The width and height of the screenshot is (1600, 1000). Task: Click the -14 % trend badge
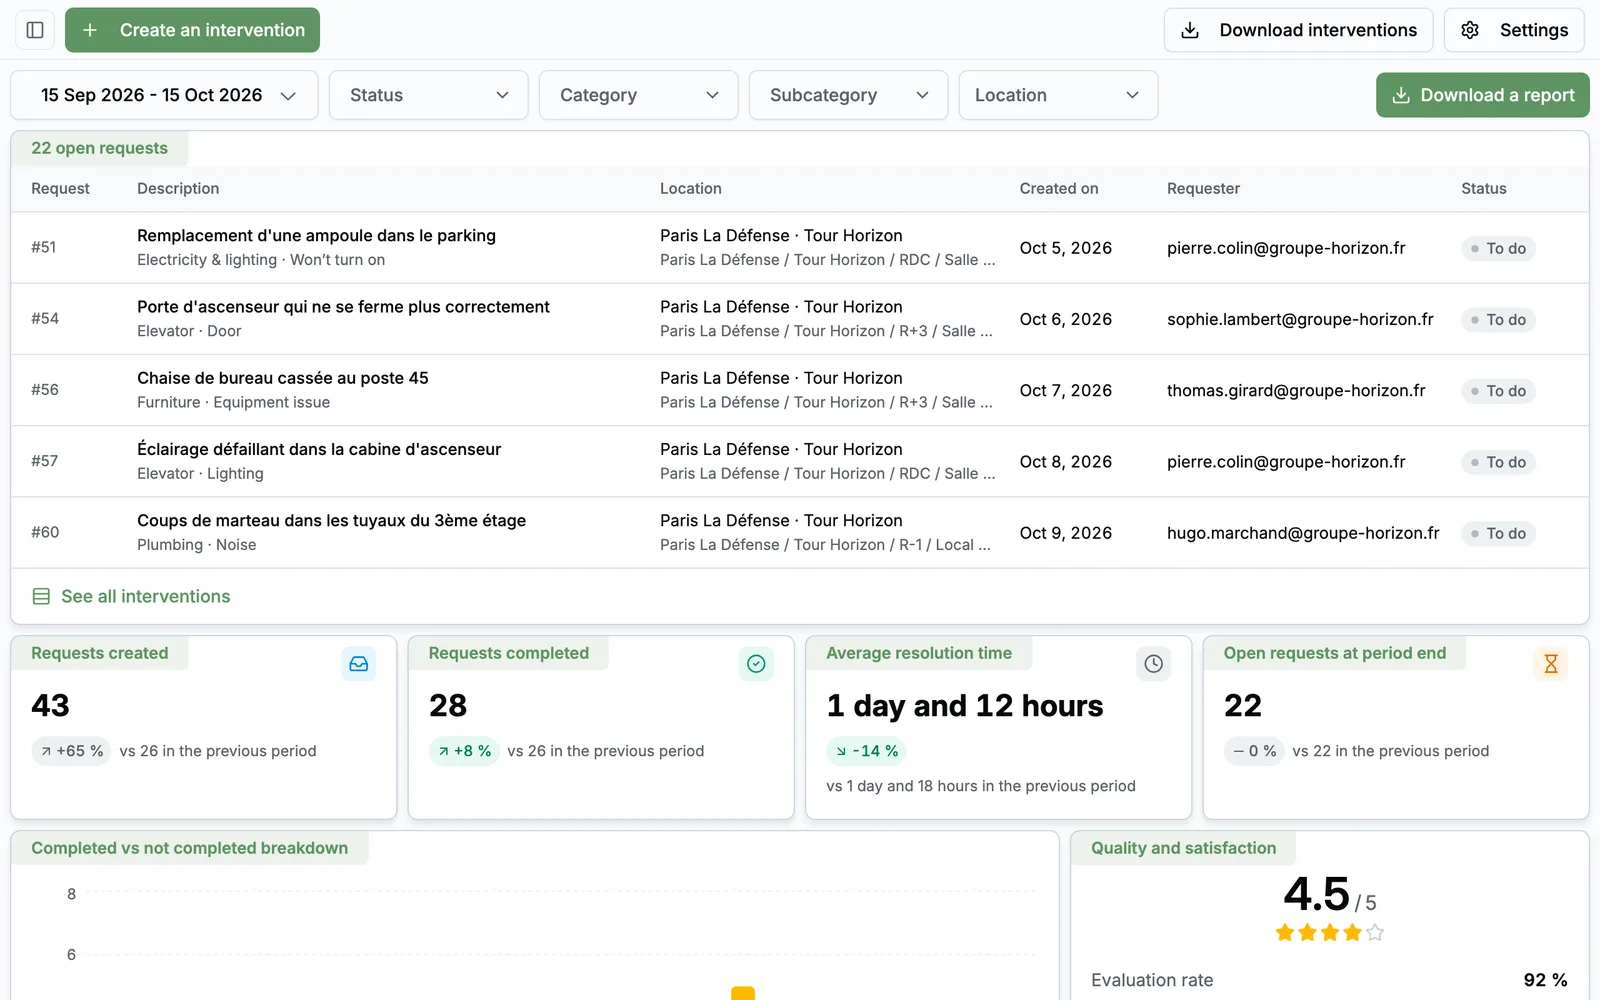coord(866,751)
